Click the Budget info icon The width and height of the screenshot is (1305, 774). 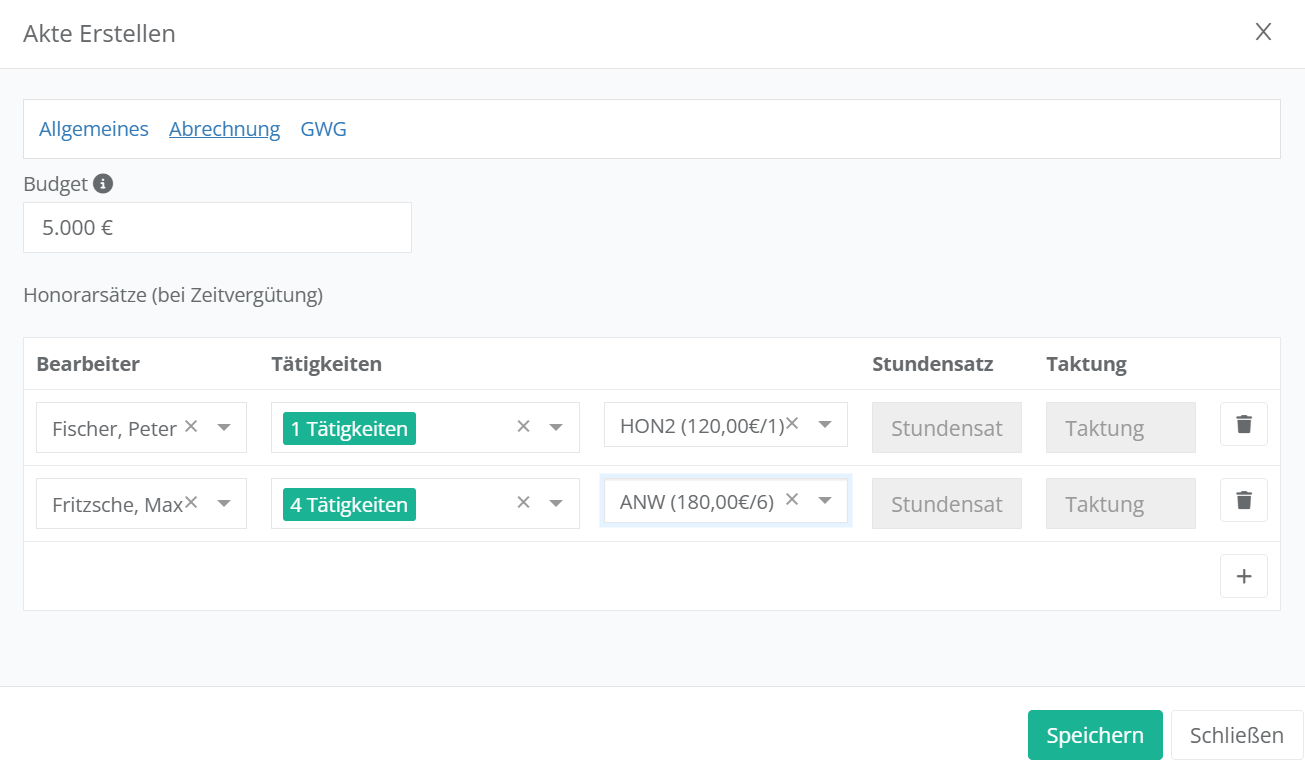pos(103,184)
